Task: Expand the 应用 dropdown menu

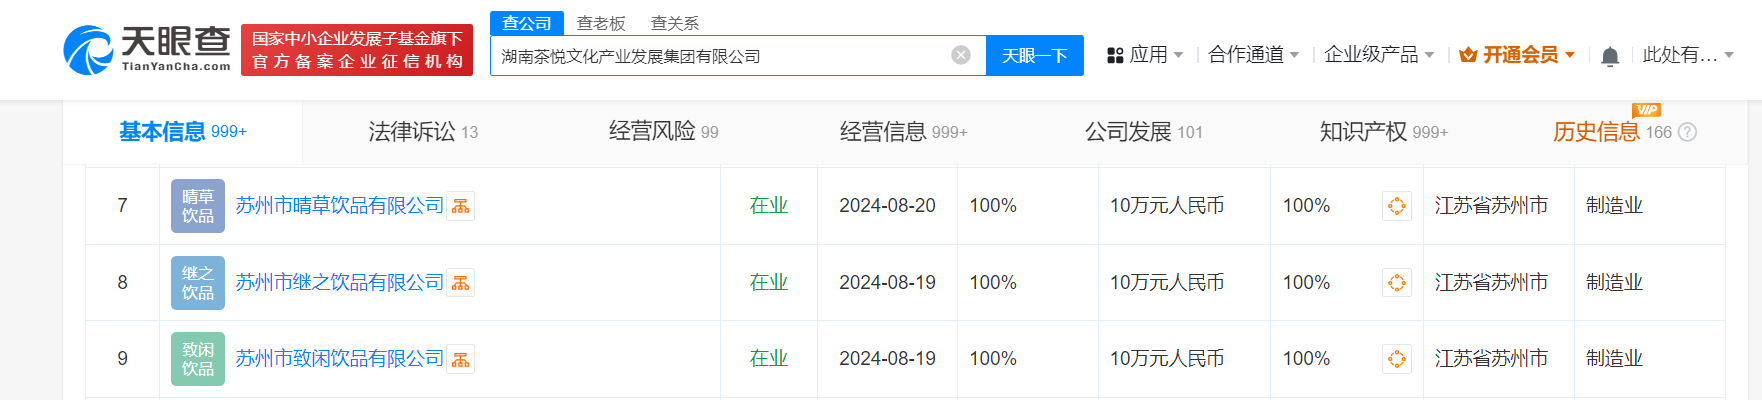Action: pos(1145,55)
